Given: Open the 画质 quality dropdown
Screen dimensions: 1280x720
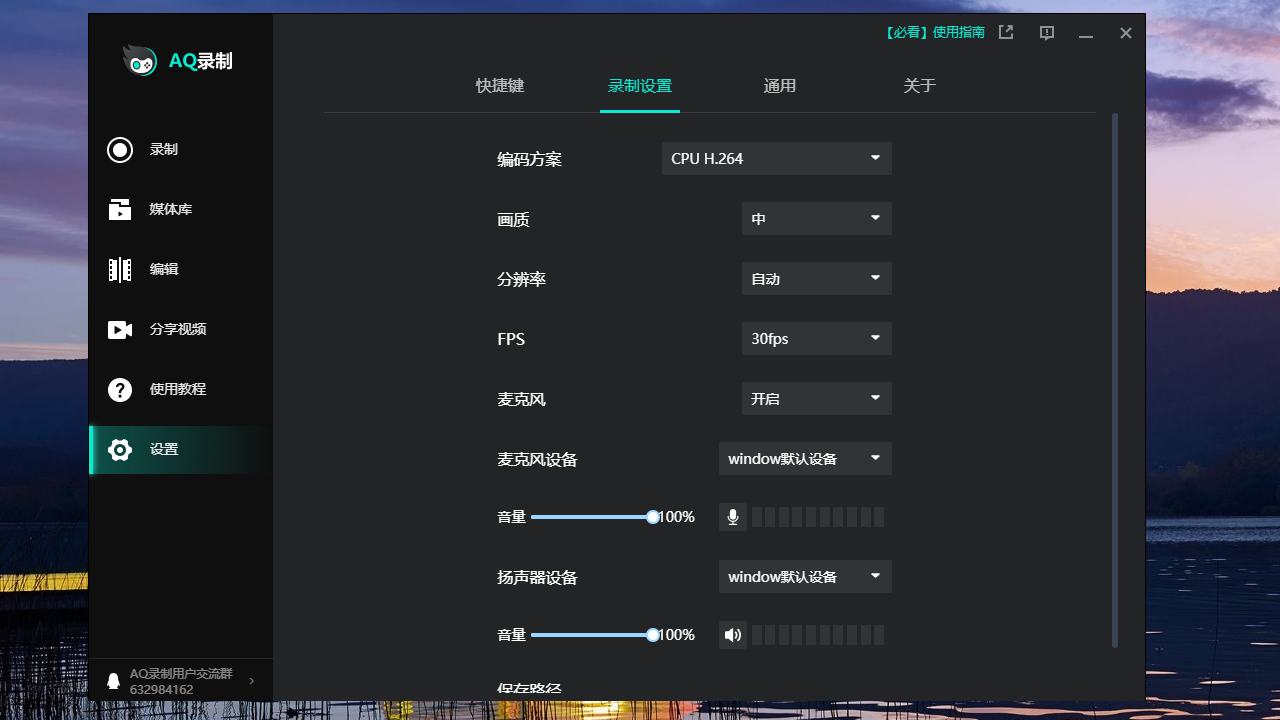Looking at the screenshot, I should (x=816, y=218).
